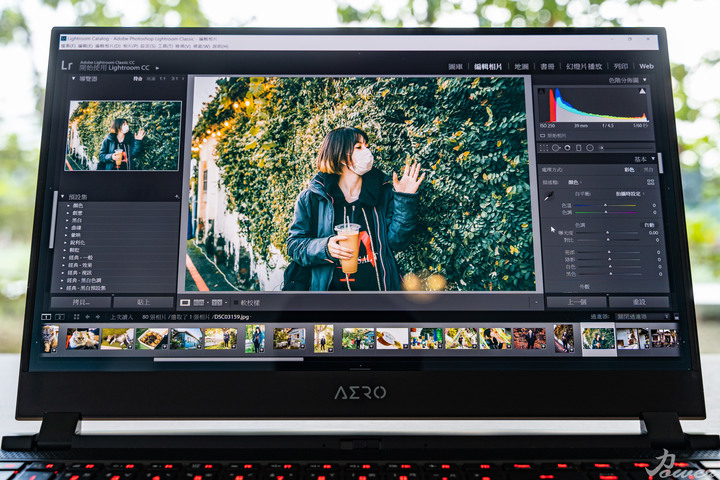The image size is (720, 480).
Task: Click the Lightroom CC play arrow icon
Action: (x=157, y=68)
